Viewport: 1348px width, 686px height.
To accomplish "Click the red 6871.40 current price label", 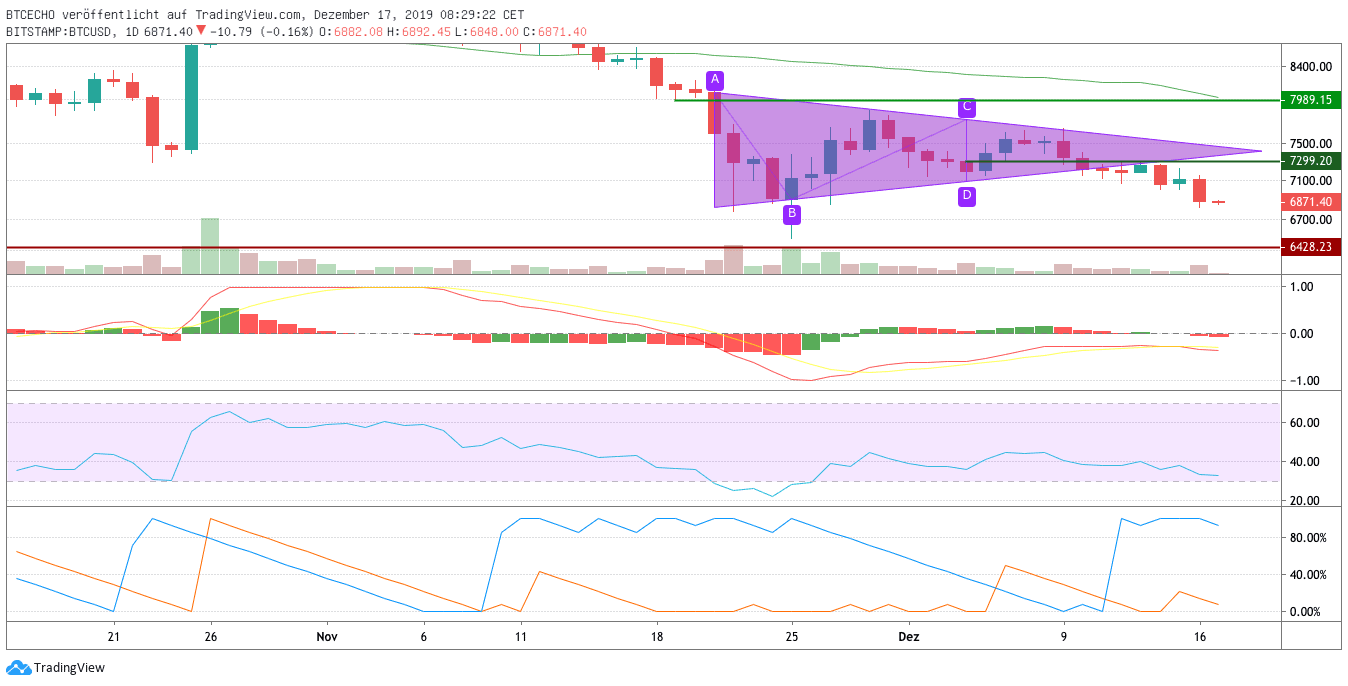I will coord(1310,202).
